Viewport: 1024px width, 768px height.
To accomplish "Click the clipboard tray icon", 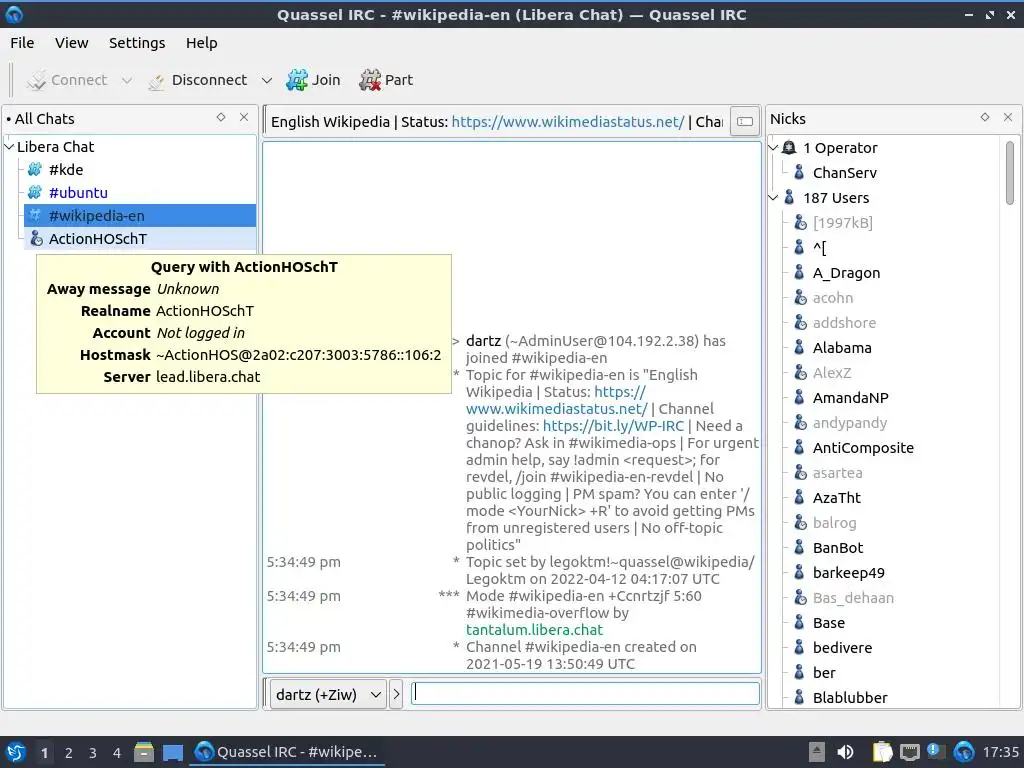I will pos(882,752).
